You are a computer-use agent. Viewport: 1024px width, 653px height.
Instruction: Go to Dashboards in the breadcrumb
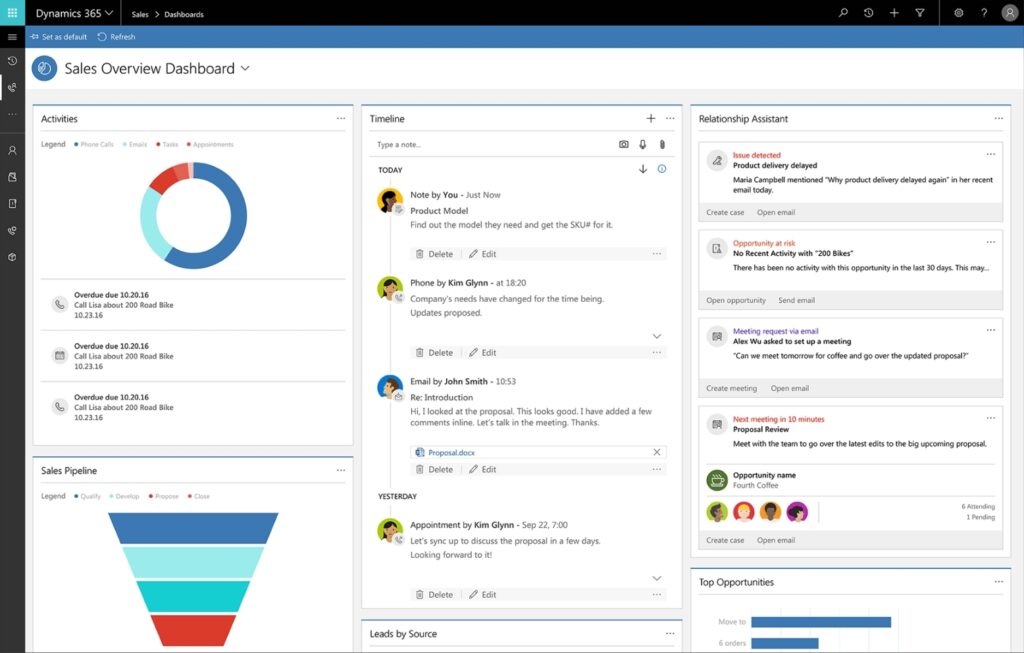184,14
